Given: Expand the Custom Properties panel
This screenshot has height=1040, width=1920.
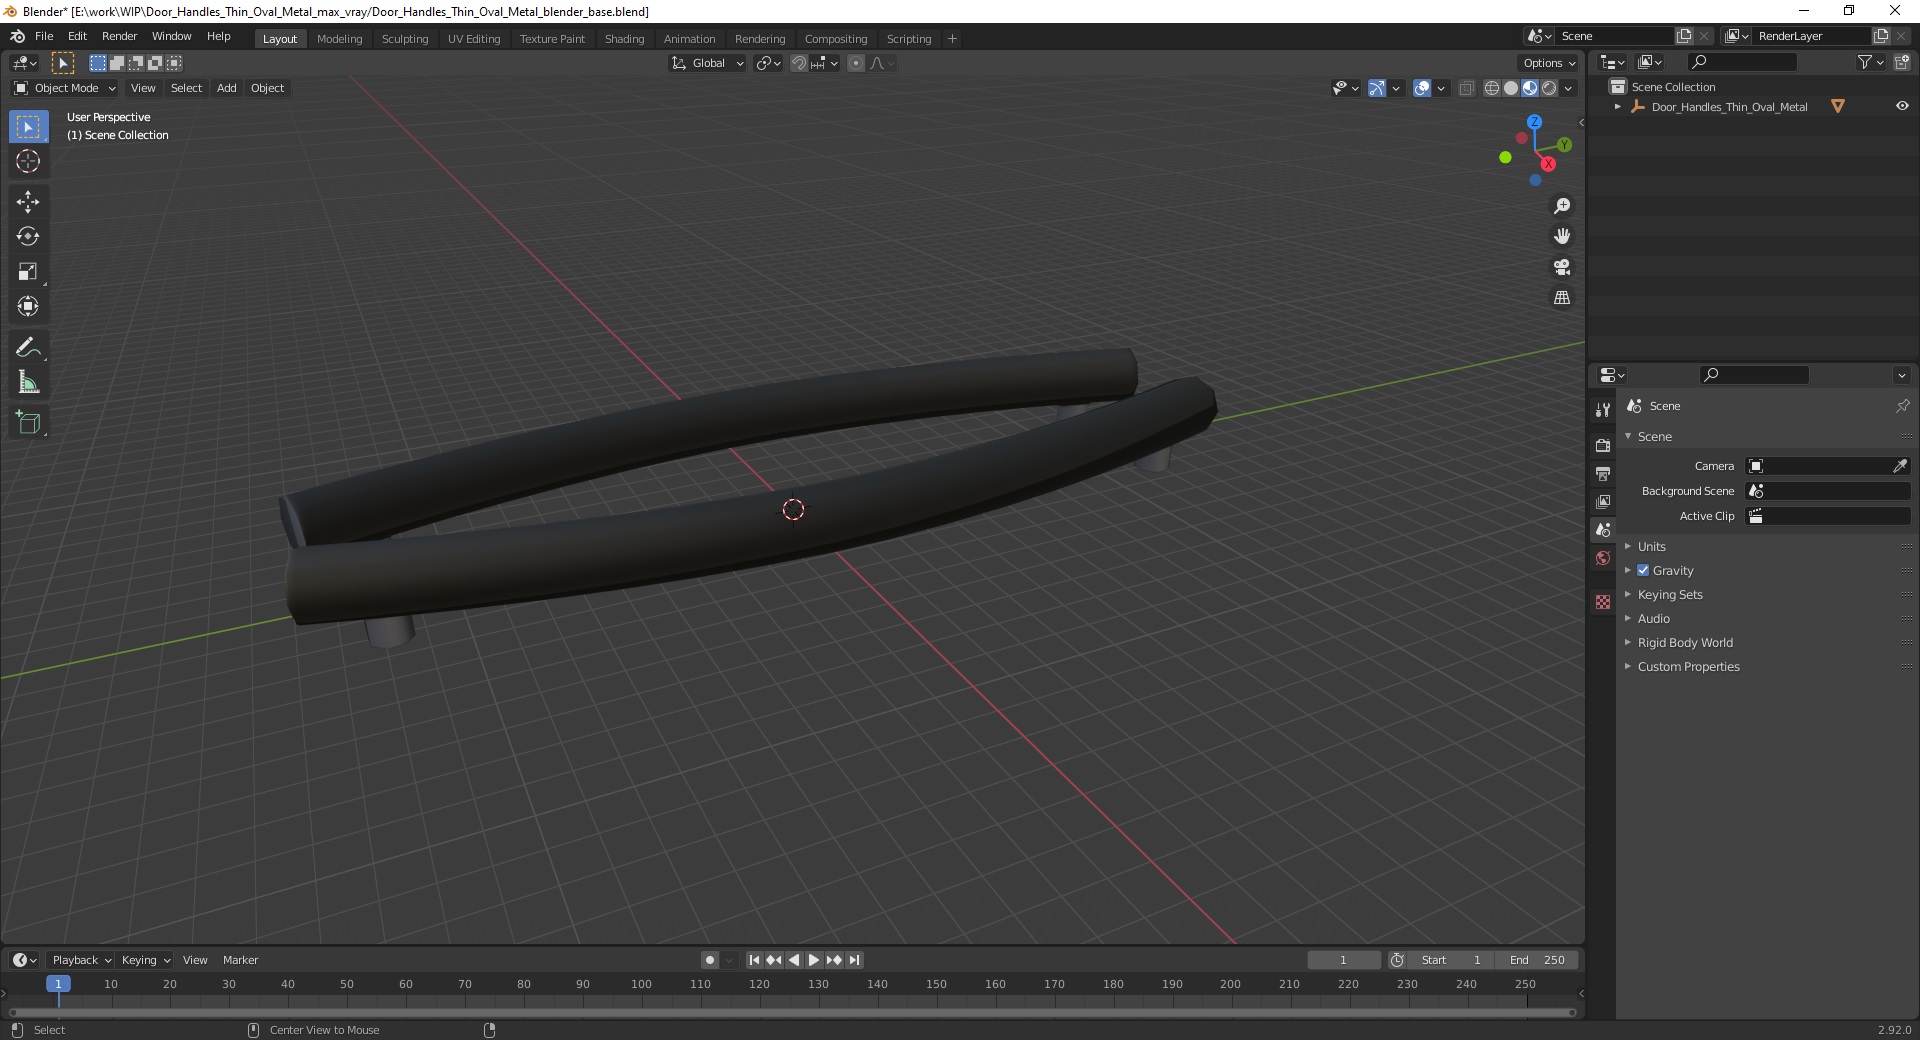Looking at the screenshot, I should (x=1688, y=666).
